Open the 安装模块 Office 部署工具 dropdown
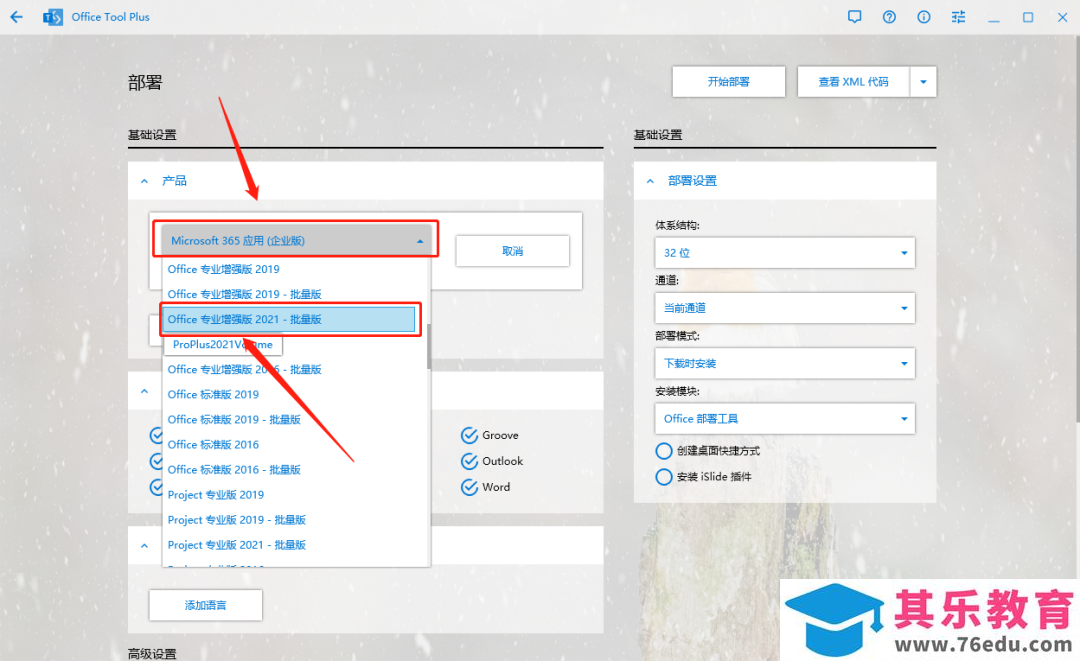This screenshot has height=661, width=1080. (x=785, y=419)
